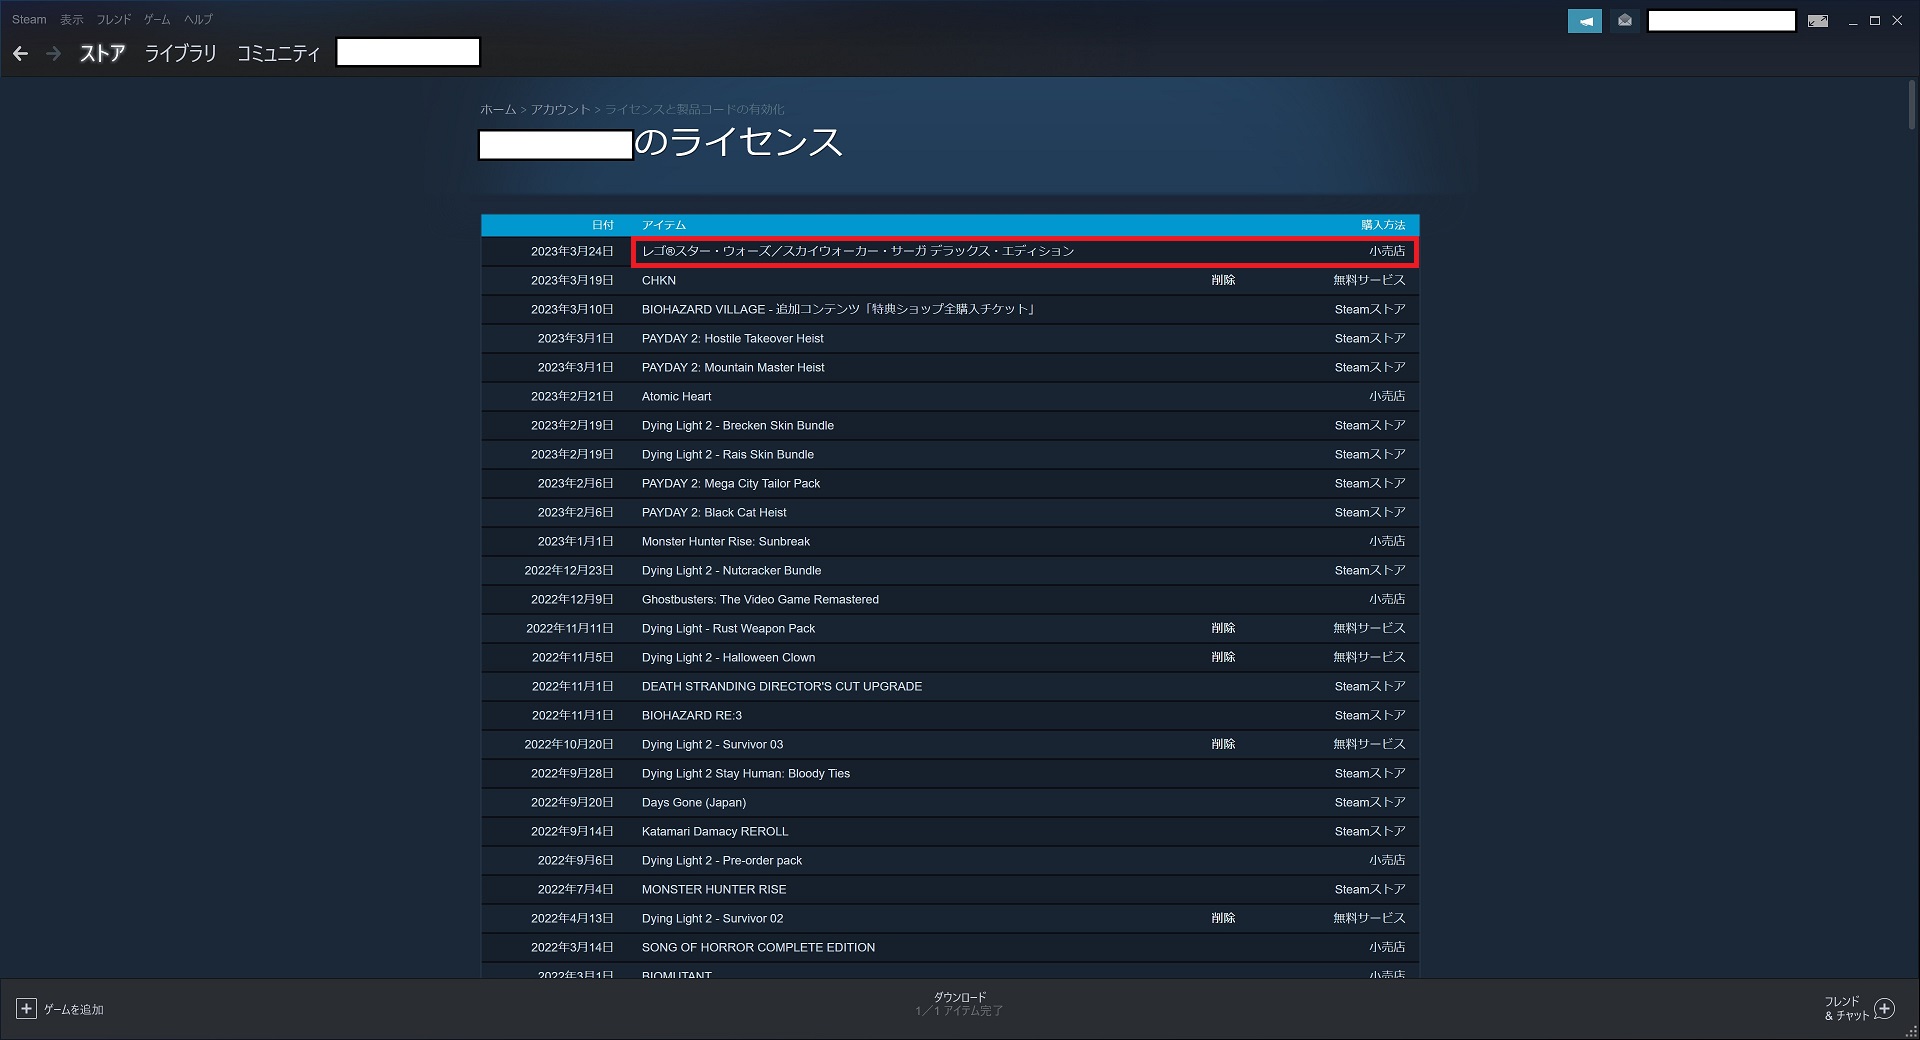Select Monster Hunter Rise: Sunbreak item text
This screenshot has height=1040, width=1920.
pyautogui.click(x=726, y=541)
